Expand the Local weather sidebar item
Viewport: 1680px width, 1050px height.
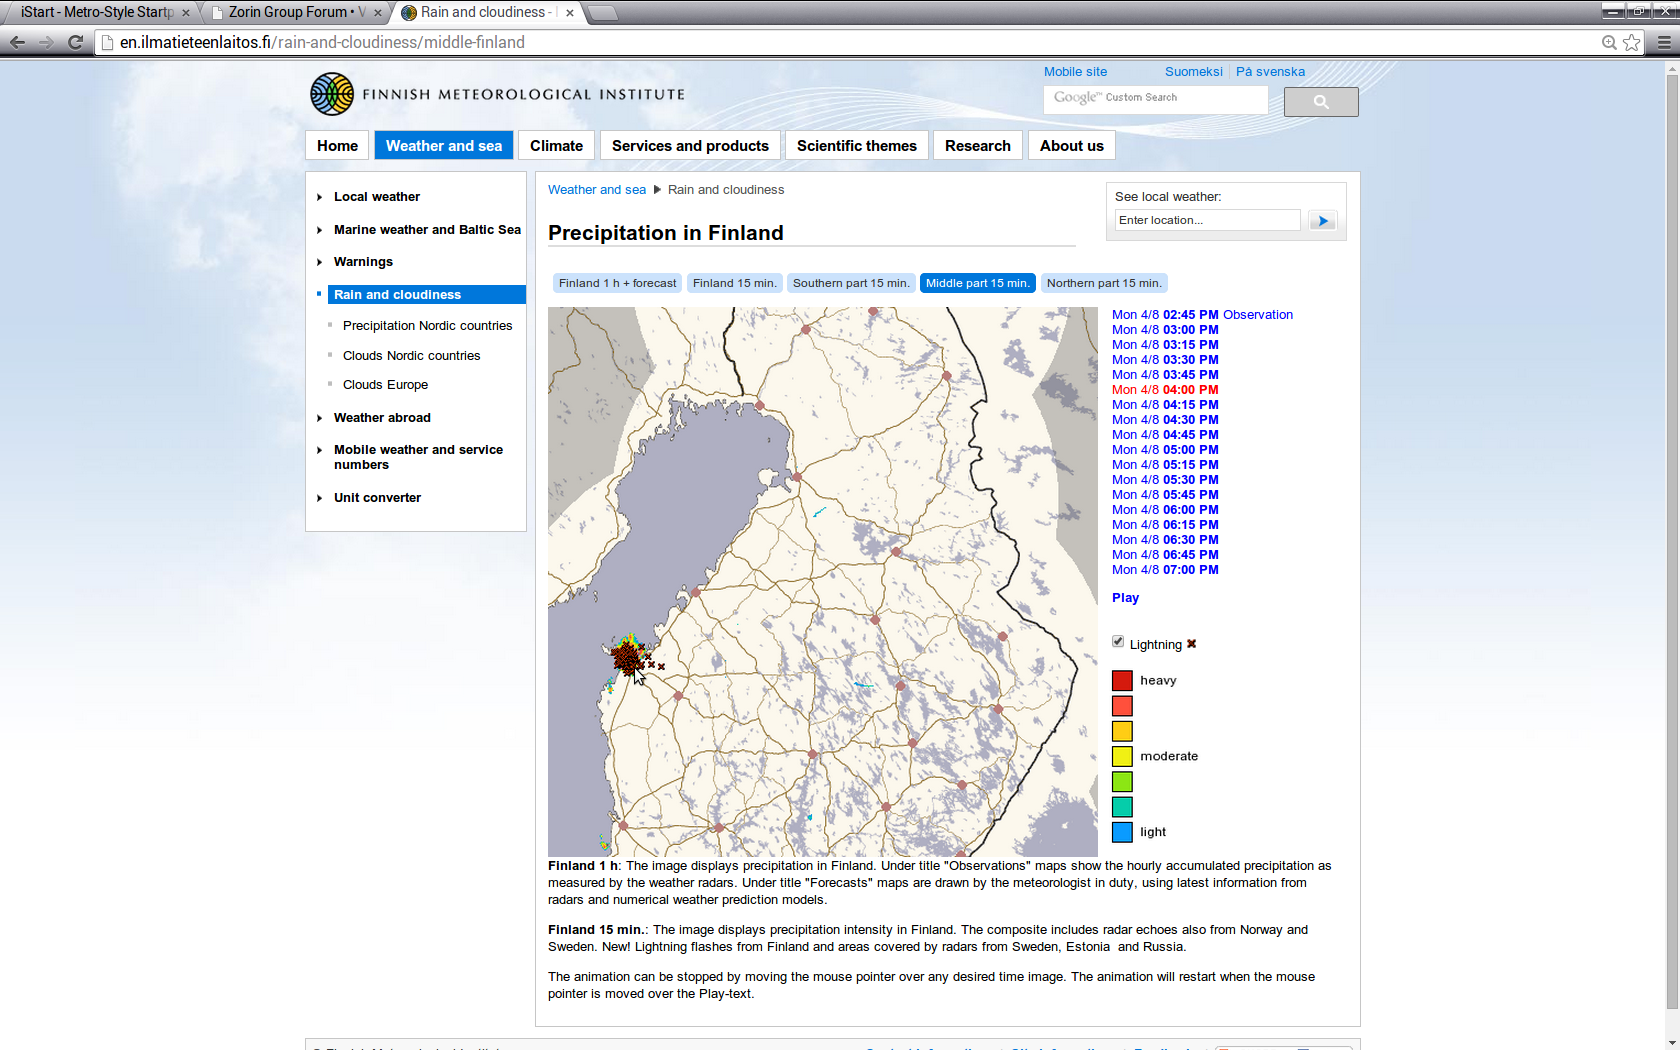pyautogui.click(x=376, y=197)
